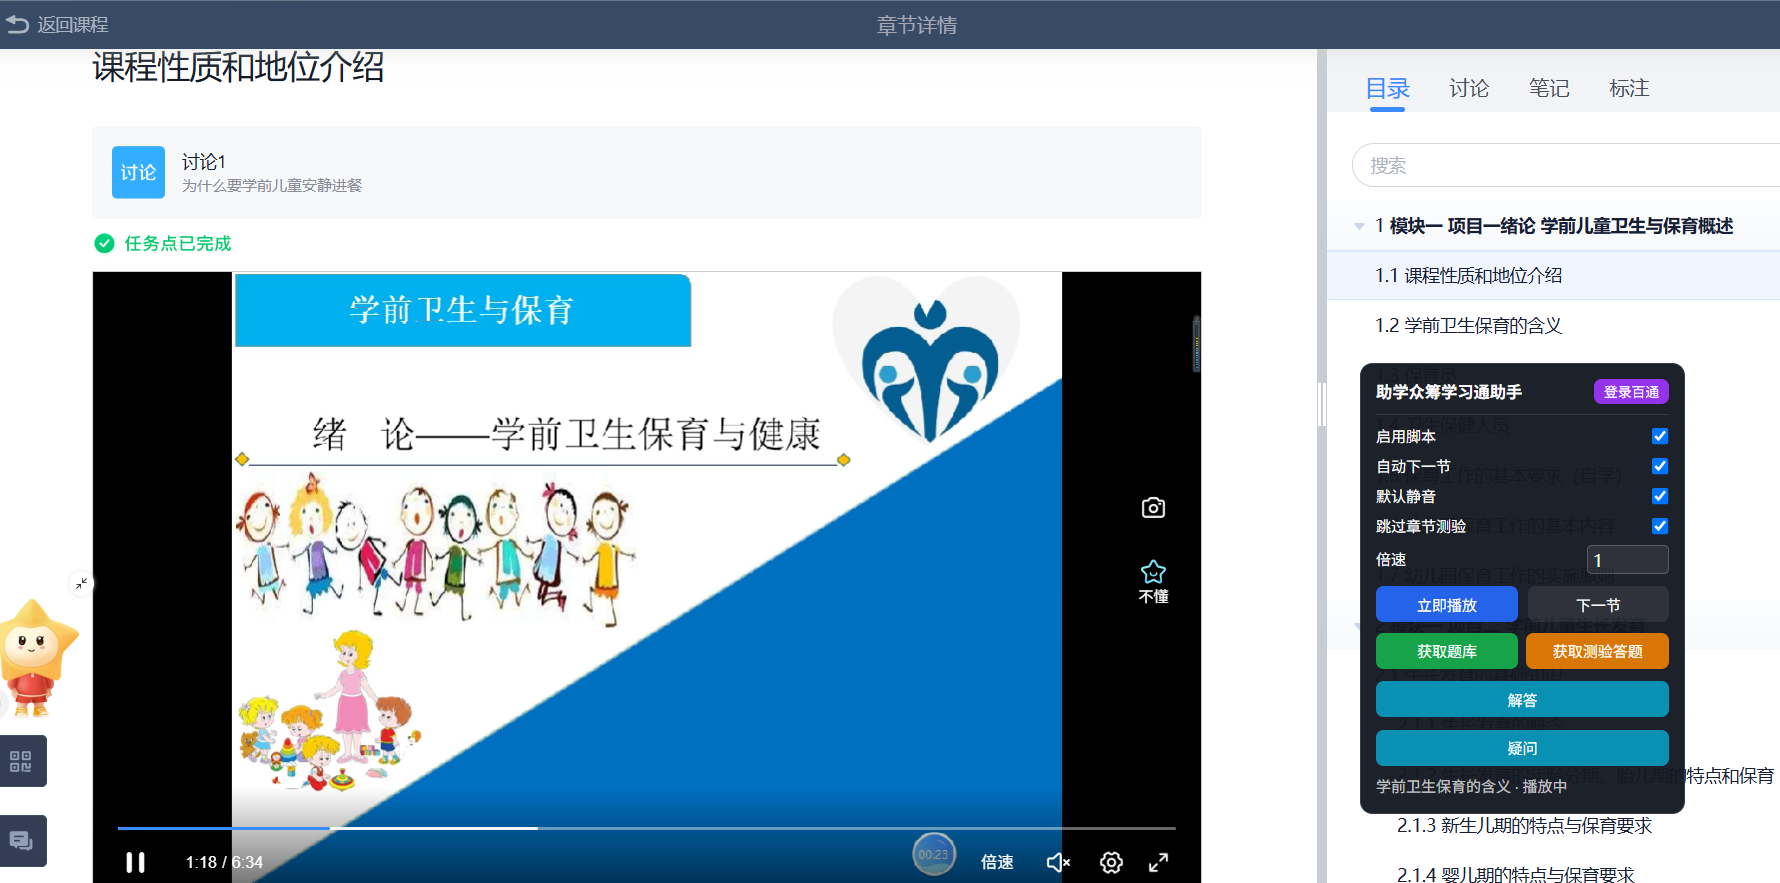The height and width of the screenshot is (883, 1780).
Task: Open section 2.1.3 新生儿期的特点与保育要求
Action: (1524, 825)
